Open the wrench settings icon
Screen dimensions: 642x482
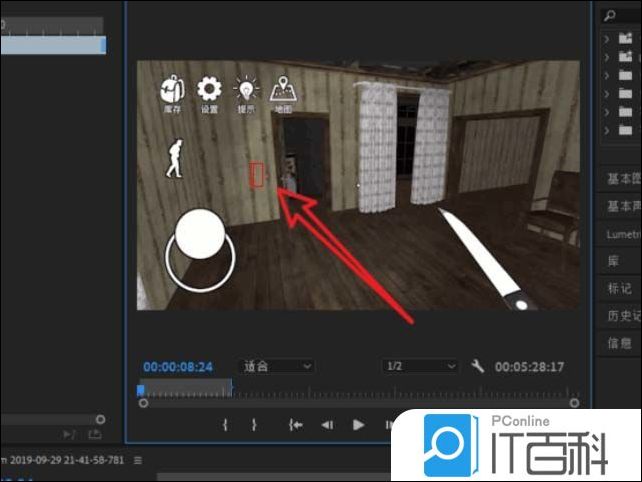point(477,367)
